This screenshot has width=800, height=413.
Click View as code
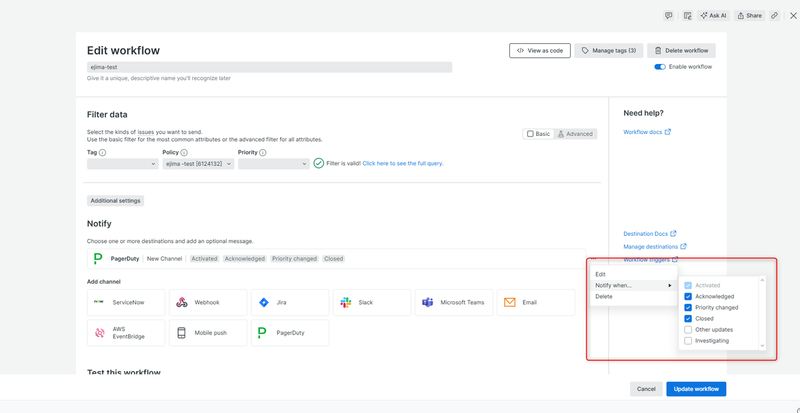point(540,51)
